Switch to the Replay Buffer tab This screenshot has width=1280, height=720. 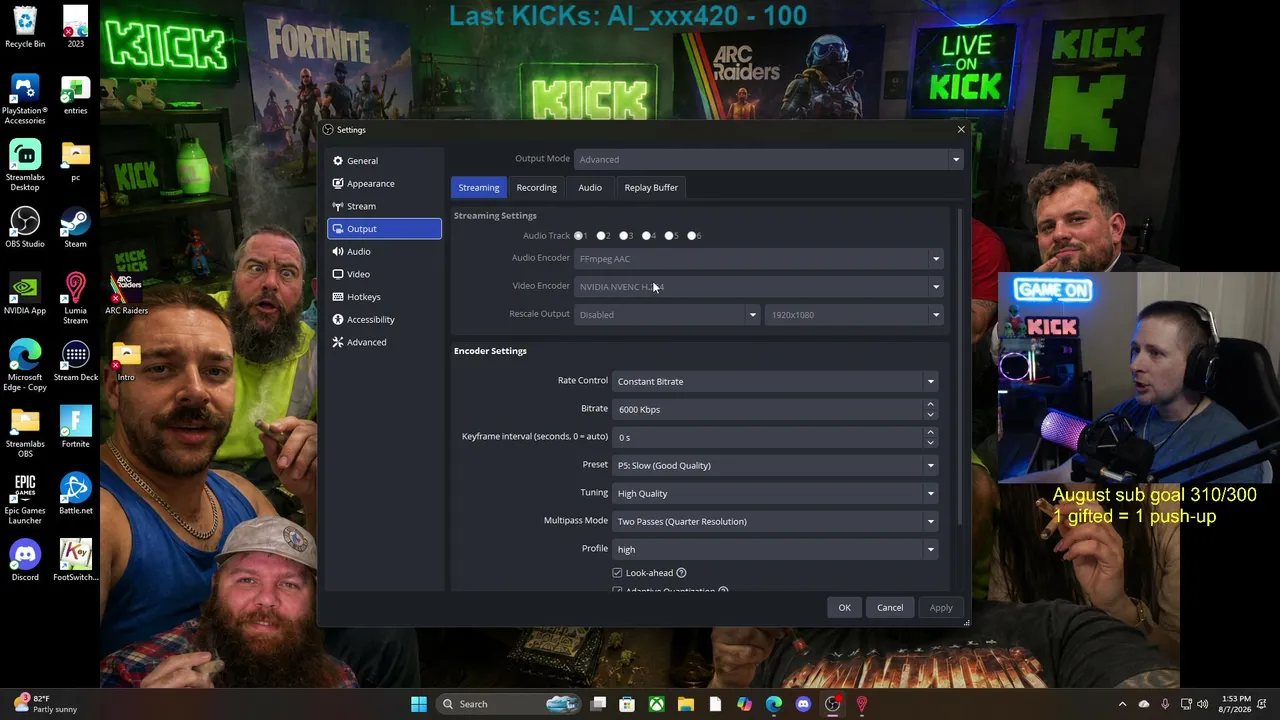click(651, 188)
